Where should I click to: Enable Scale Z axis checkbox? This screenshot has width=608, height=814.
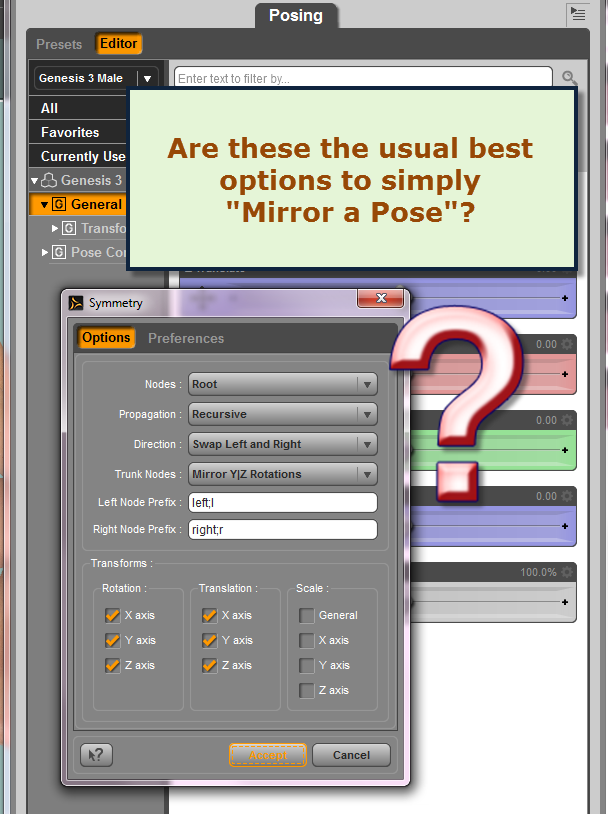pyautogui.click(x=306, y=690)
